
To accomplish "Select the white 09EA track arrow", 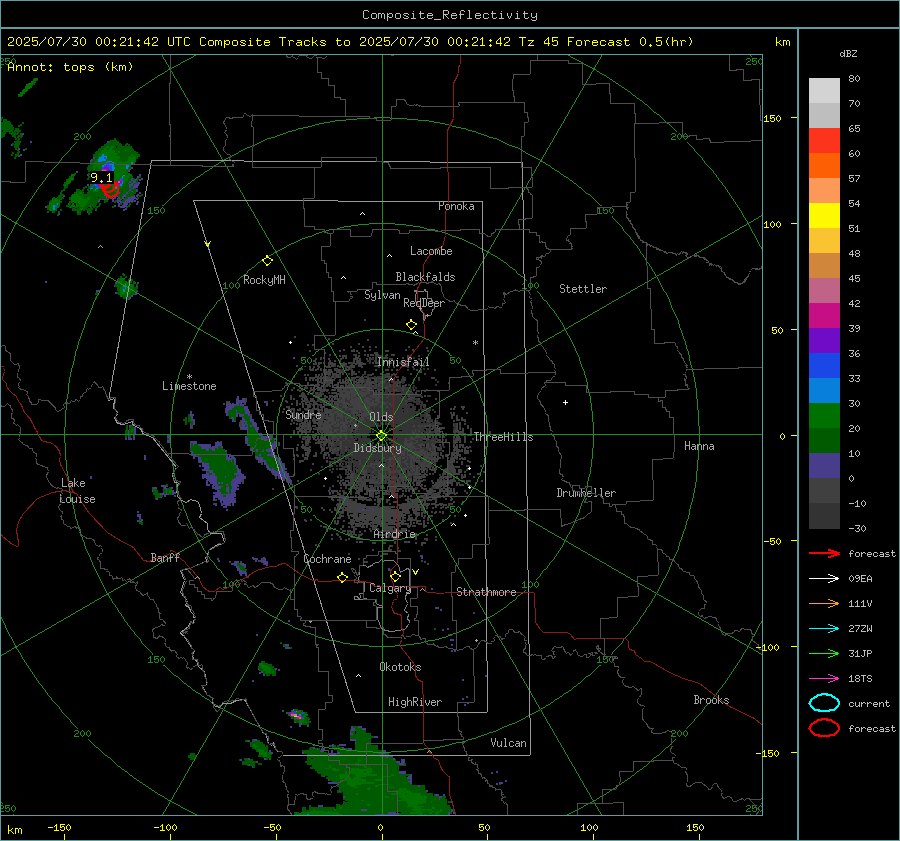I will 824,579.
